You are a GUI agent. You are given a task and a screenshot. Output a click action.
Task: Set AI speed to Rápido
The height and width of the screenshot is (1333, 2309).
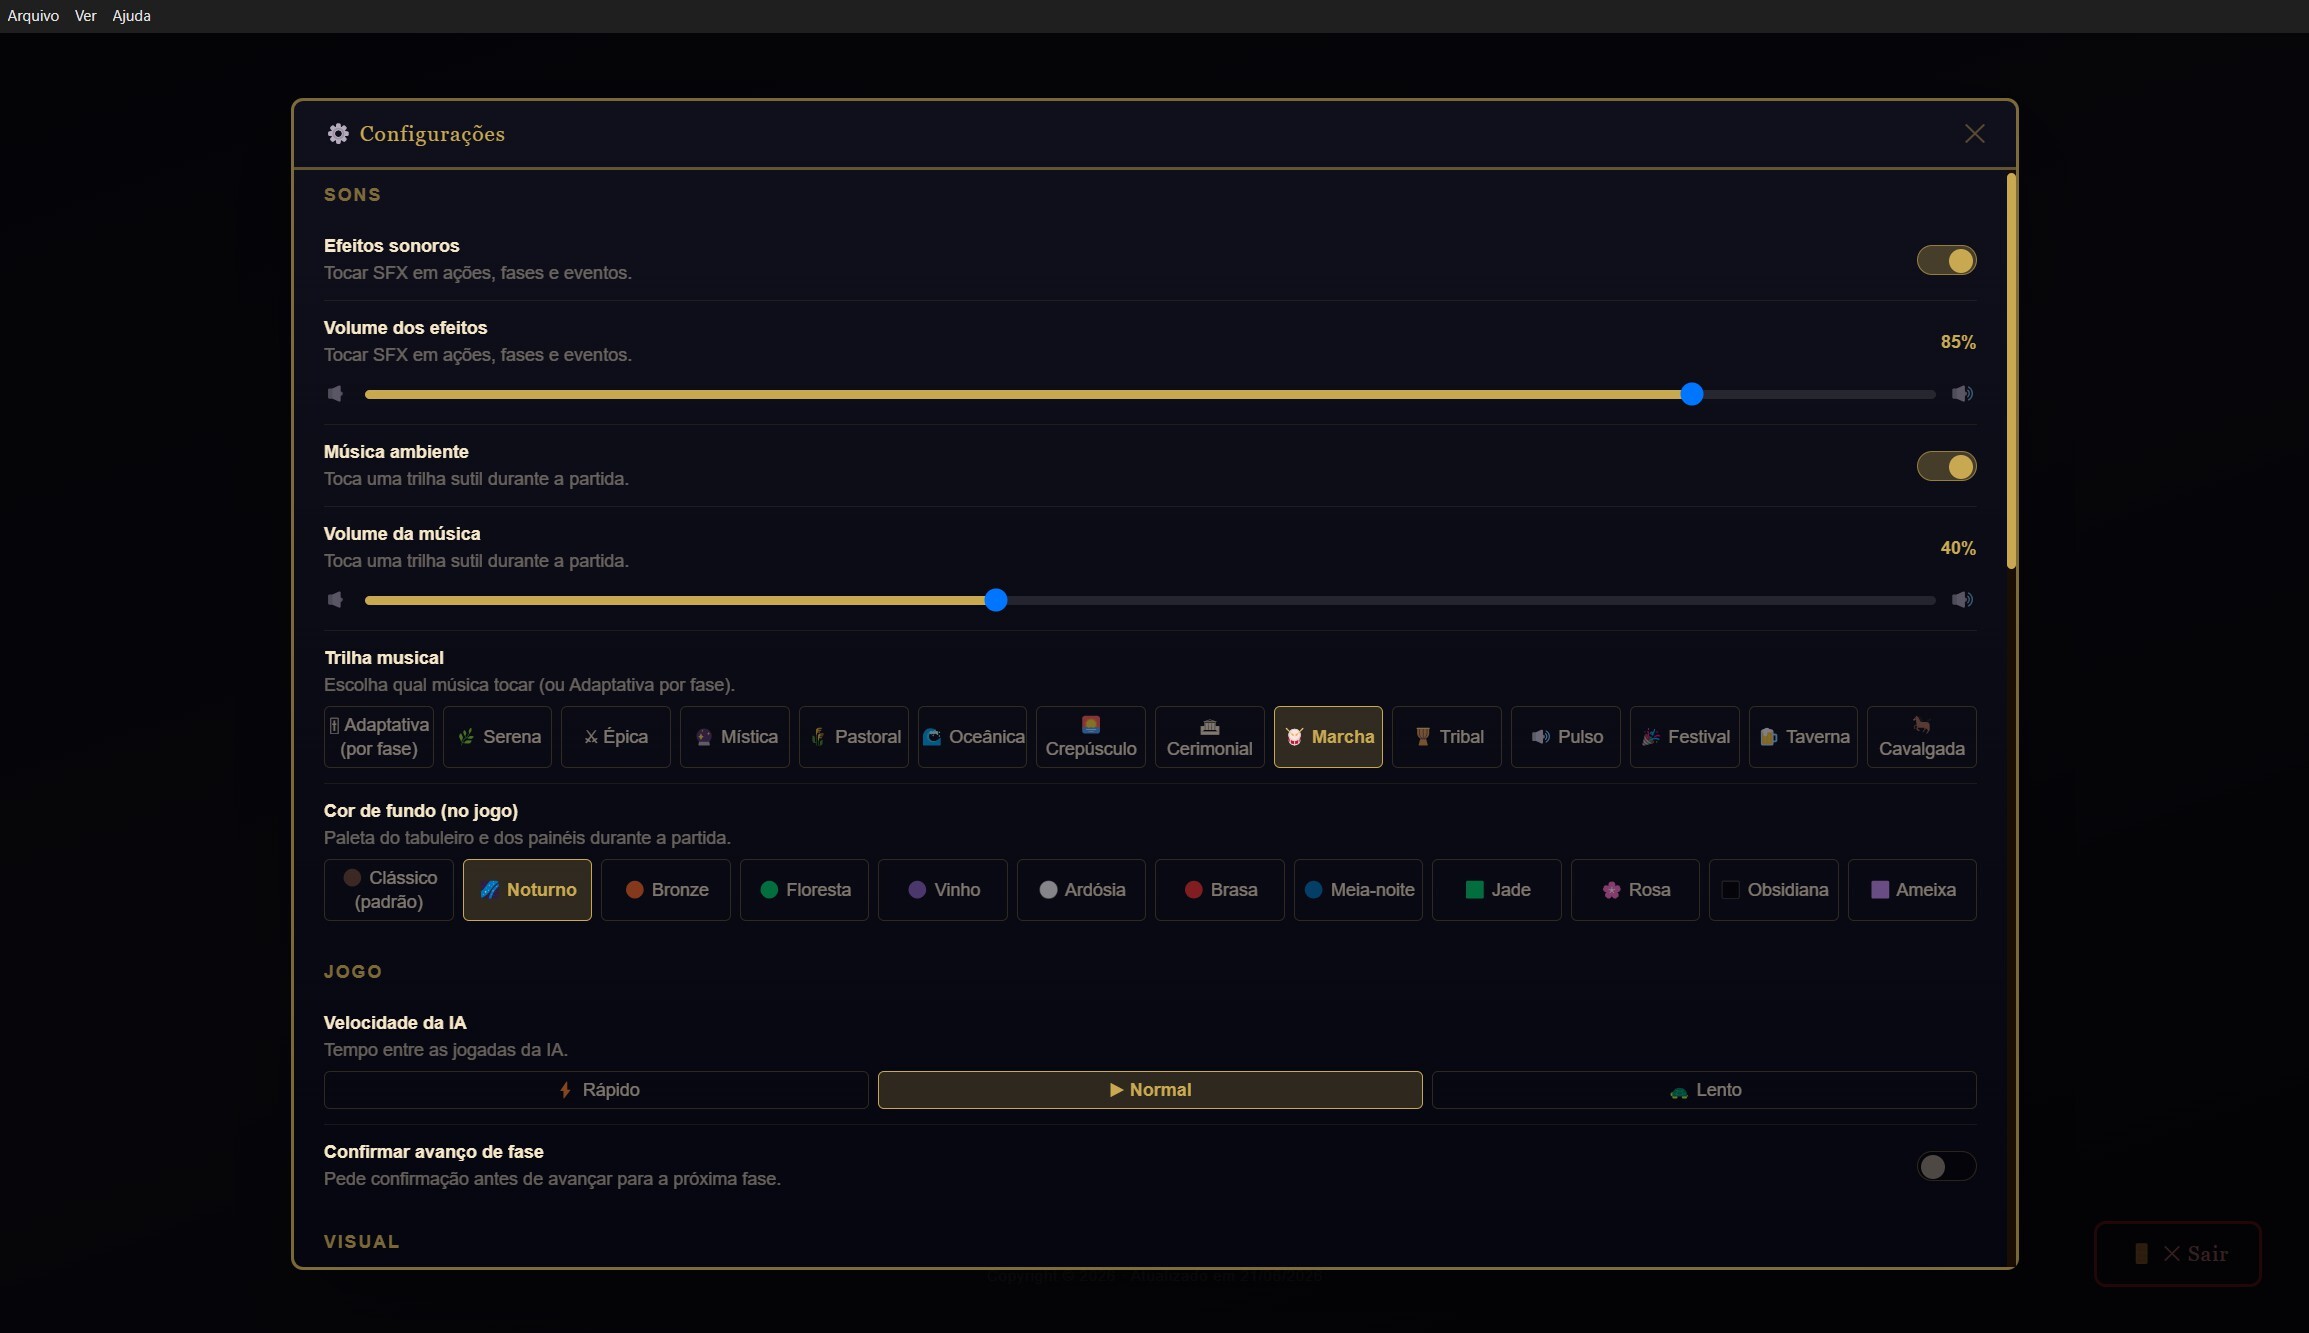pos(596,1090)
